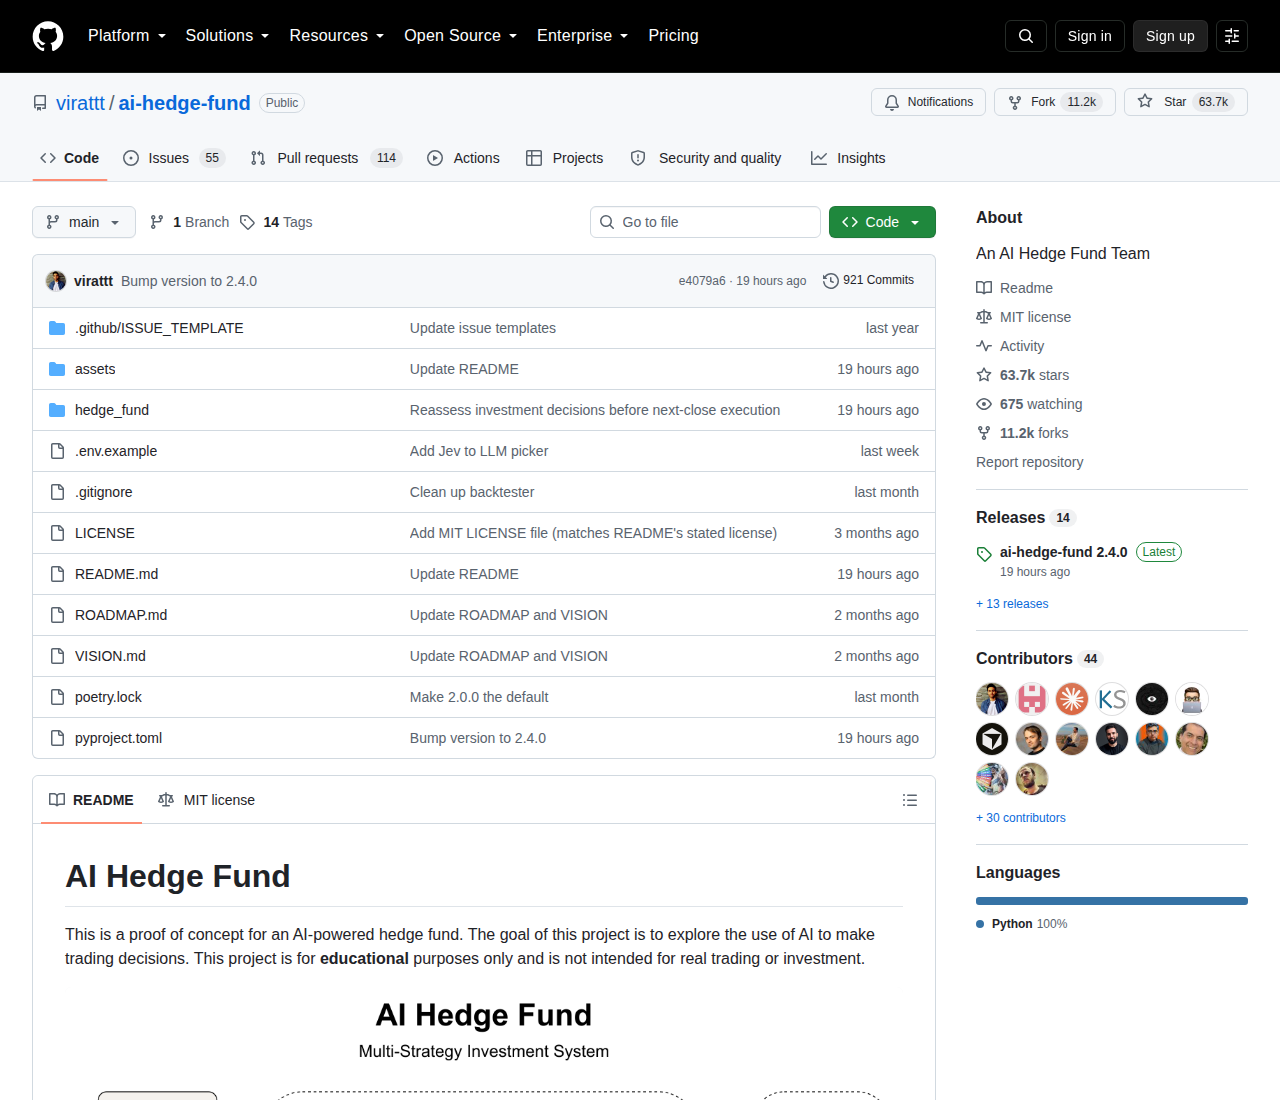
Task: Click the Go to file search field
Action: [705, 222]
